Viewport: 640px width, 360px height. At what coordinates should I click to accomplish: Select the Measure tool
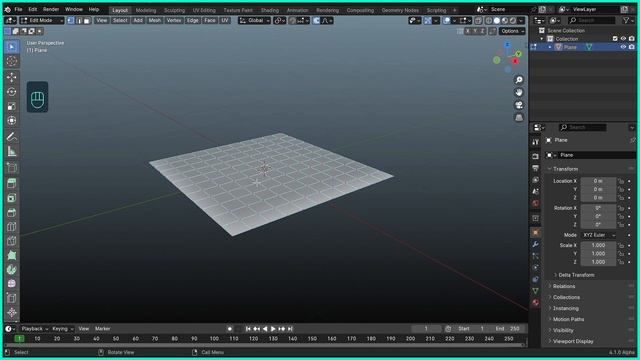(12, 151)
